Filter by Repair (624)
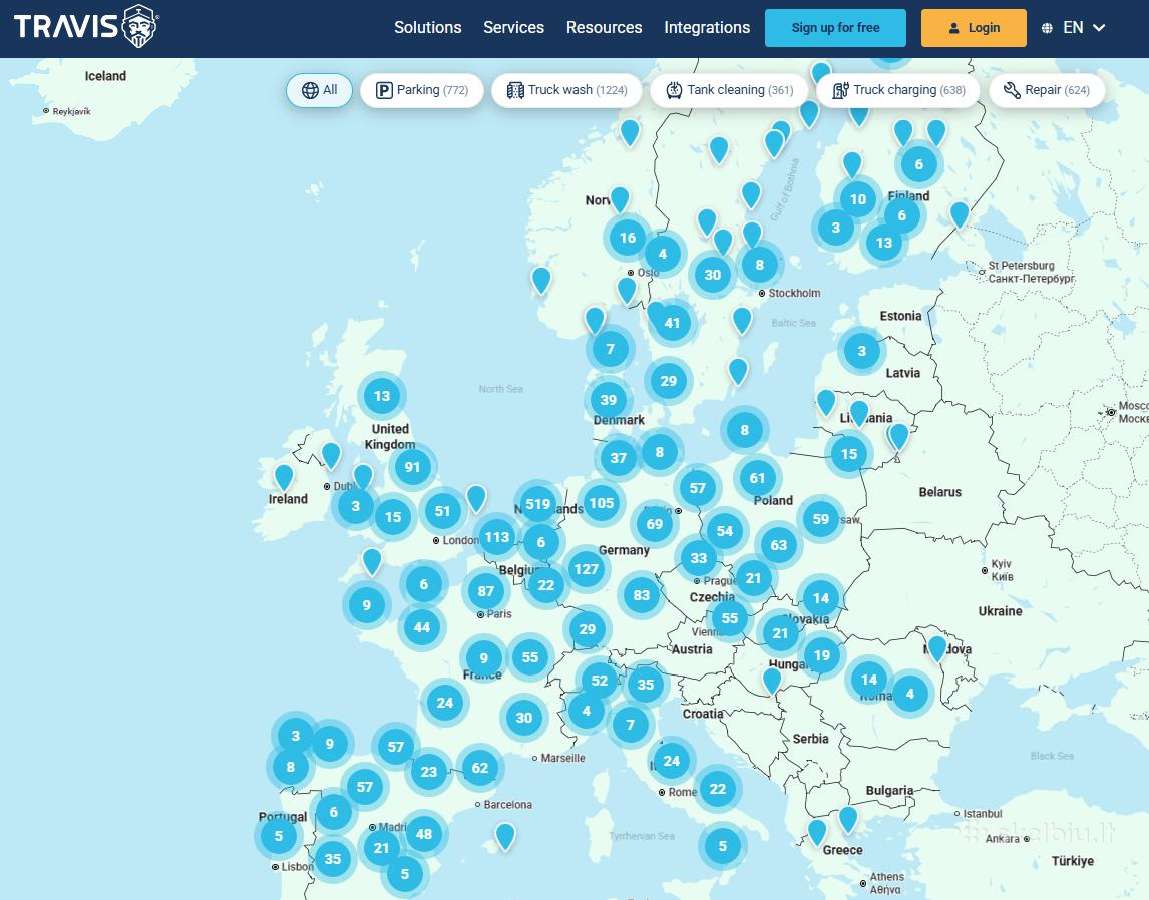This screenshot has height=900, width=1149. pos(1046,90)
